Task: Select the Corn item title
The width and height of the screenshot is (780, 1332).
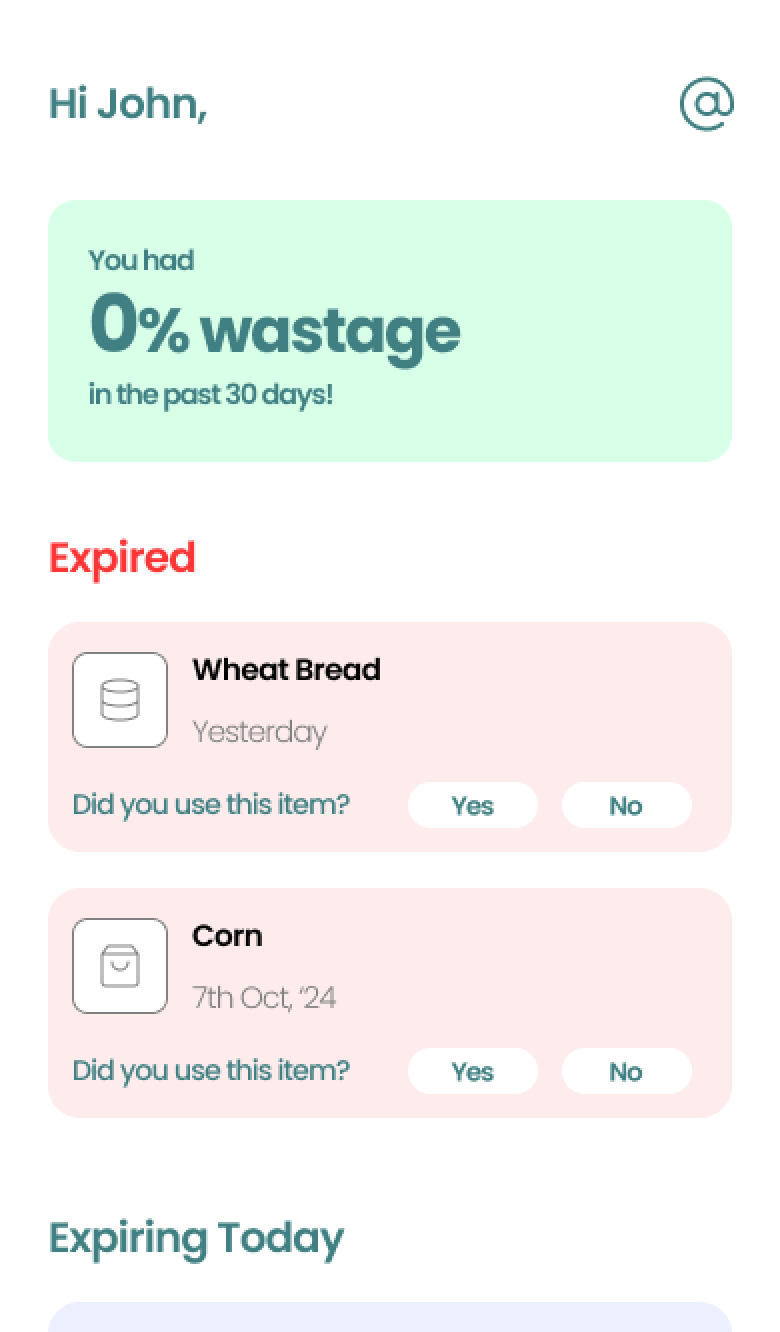Action: click(227, 935)
